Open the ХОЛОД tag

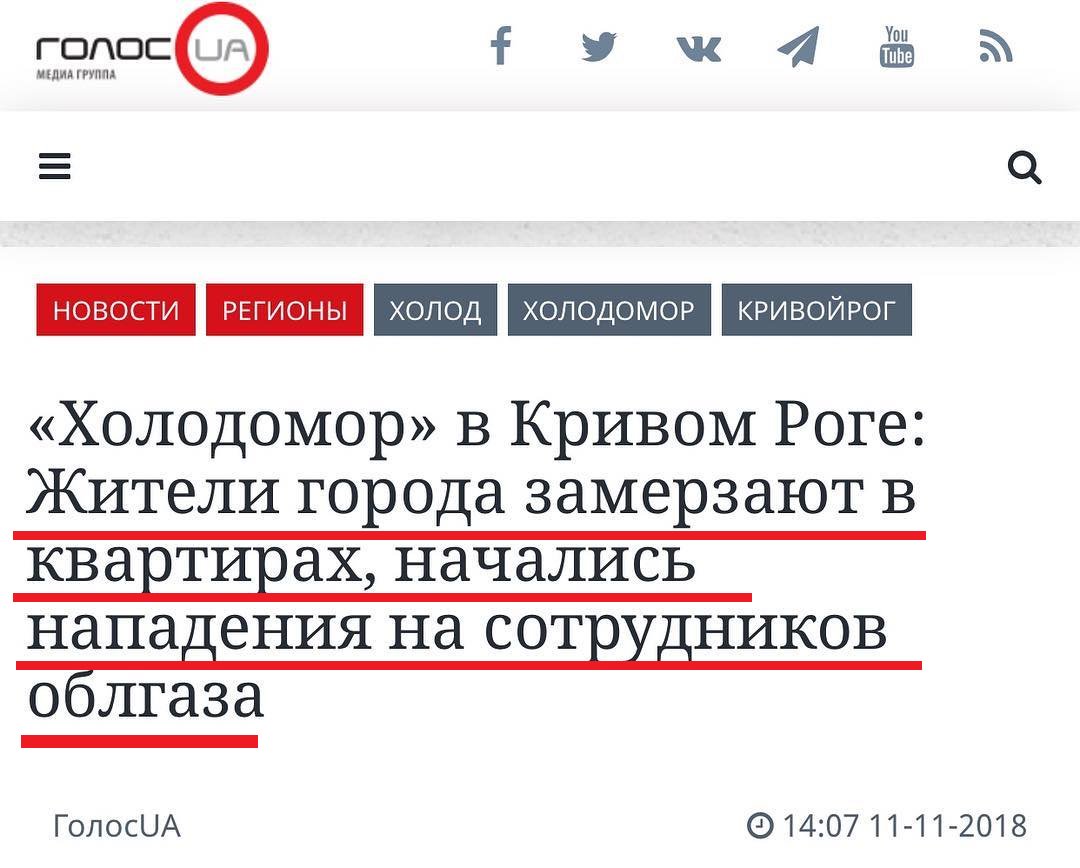[x=435, y=310]
